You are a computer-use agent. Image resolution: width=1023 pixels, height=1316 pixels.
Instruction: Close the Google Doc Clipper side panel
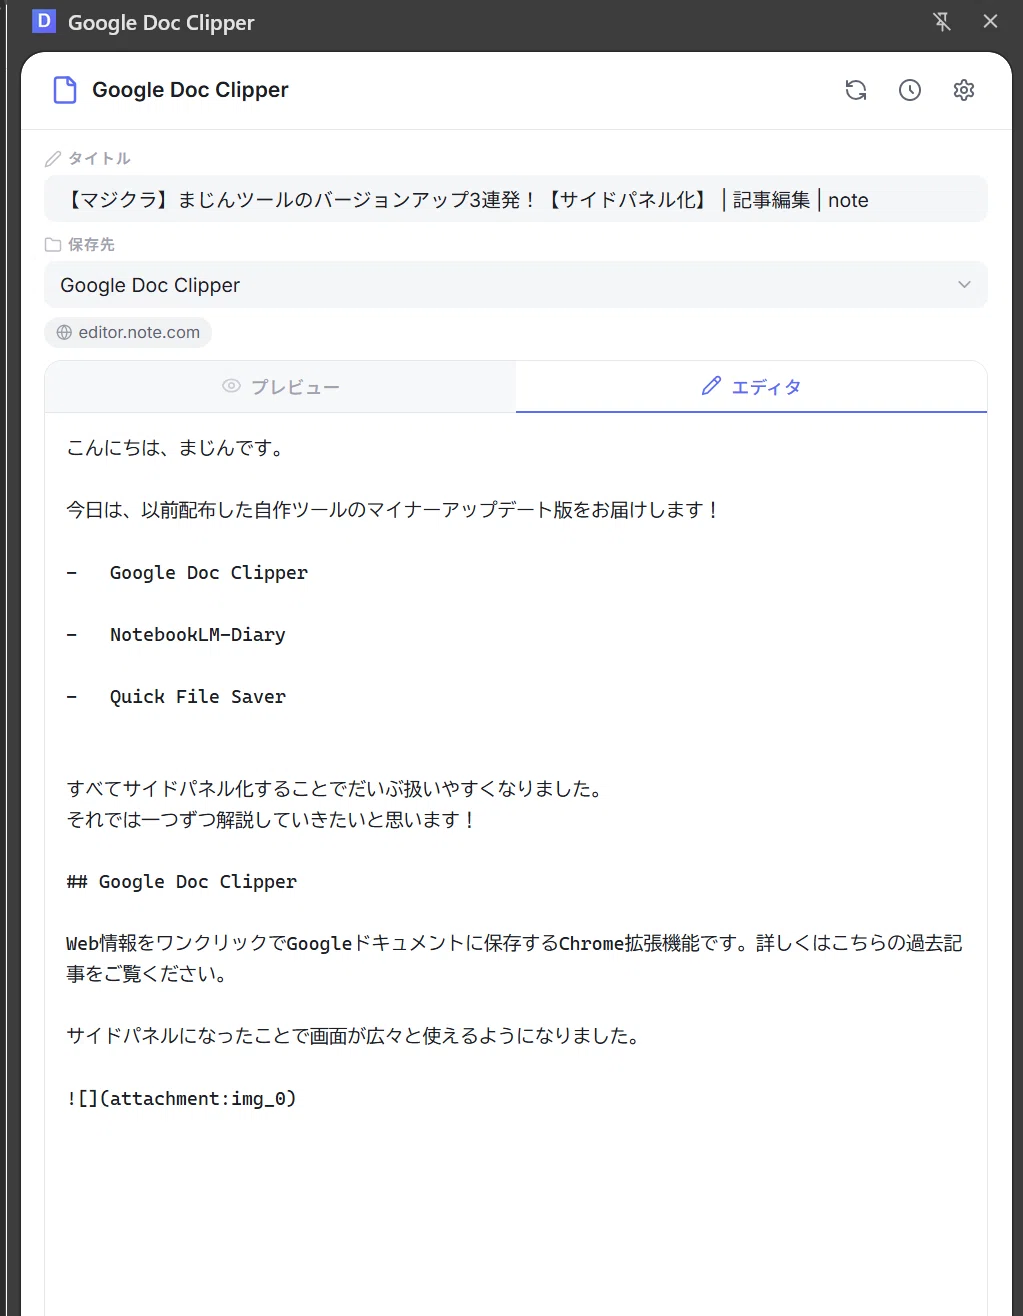(x=991, y=22)
